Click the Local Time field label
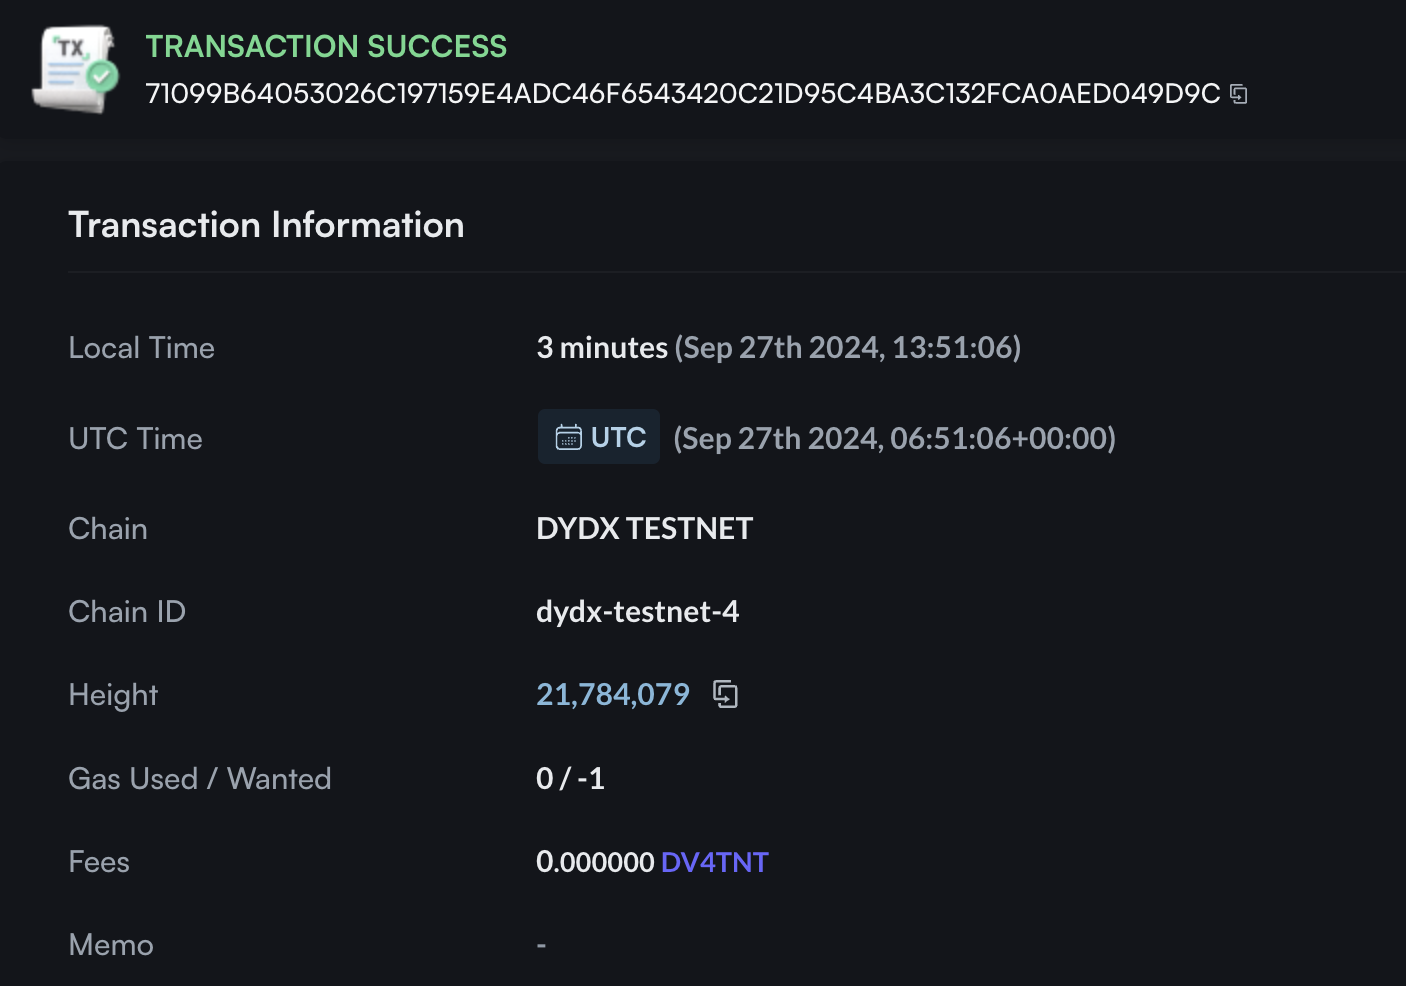 click(142, 348)
